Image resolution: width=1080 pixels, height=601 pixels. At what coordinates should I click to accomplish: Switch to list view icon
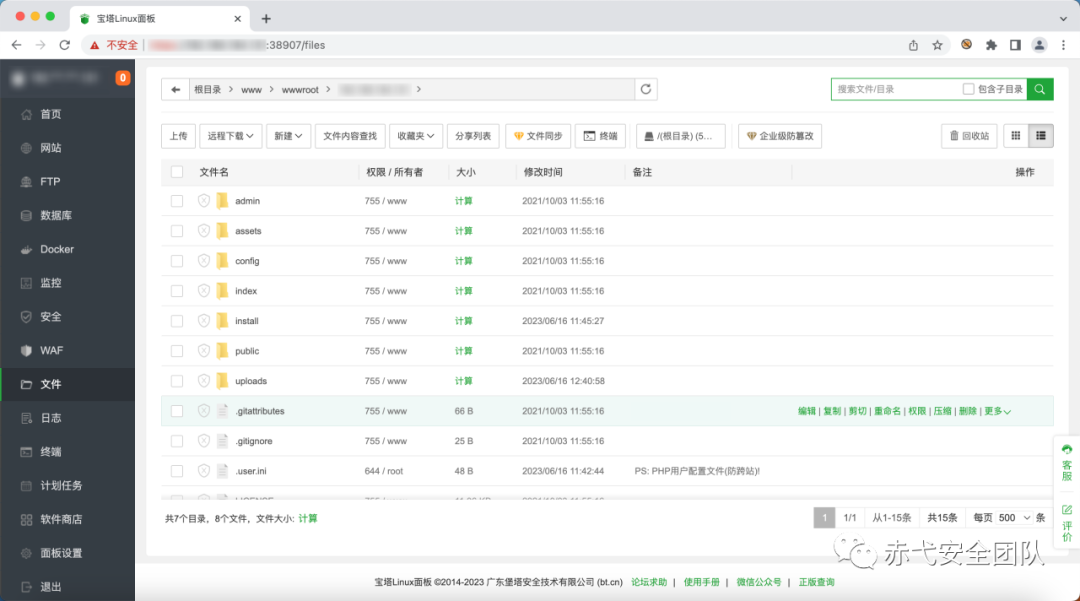[x=1041, y=136]
